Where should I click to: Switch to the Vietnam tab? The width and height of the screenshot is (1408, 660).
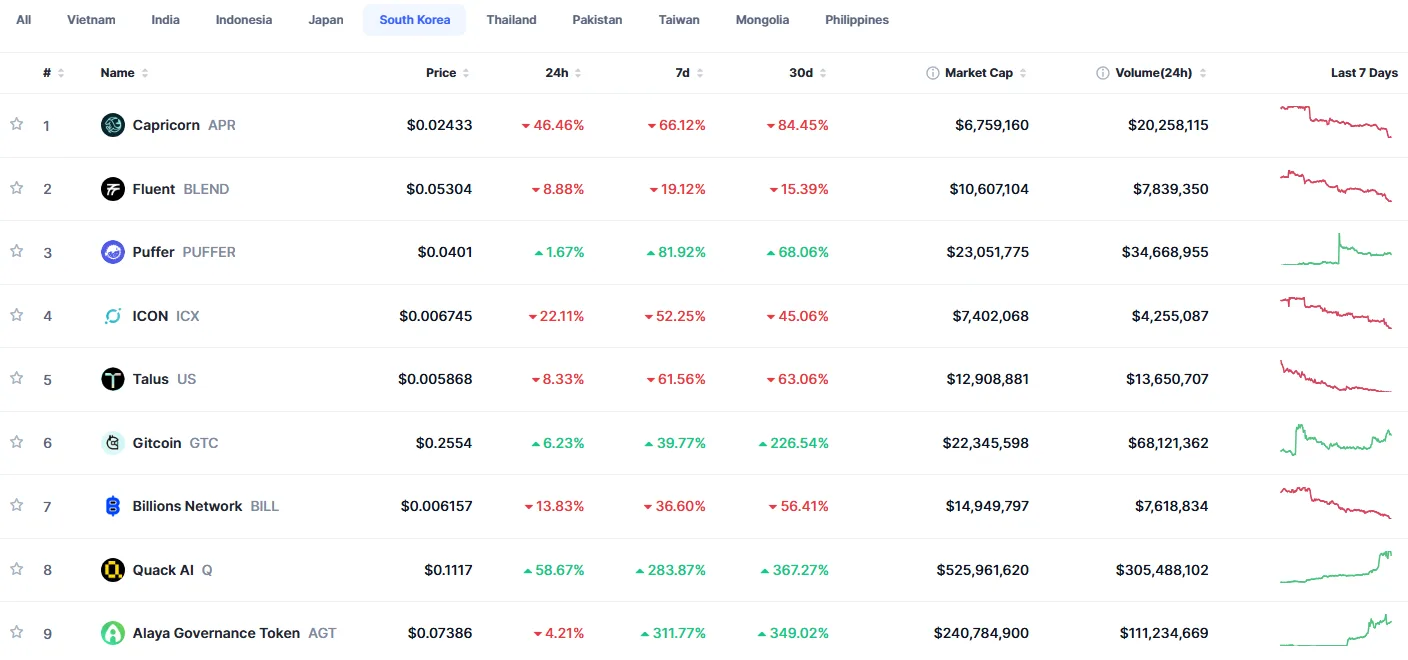(x=91, y=20)
